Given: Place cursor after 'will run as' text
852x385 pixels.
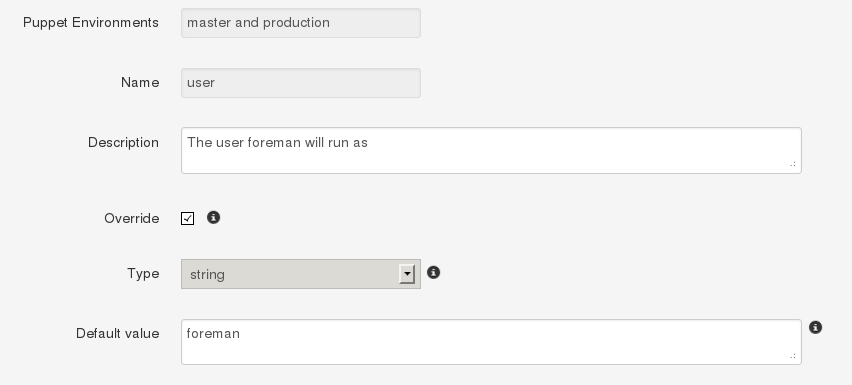Looking at the screenshot, I should 369,143.
